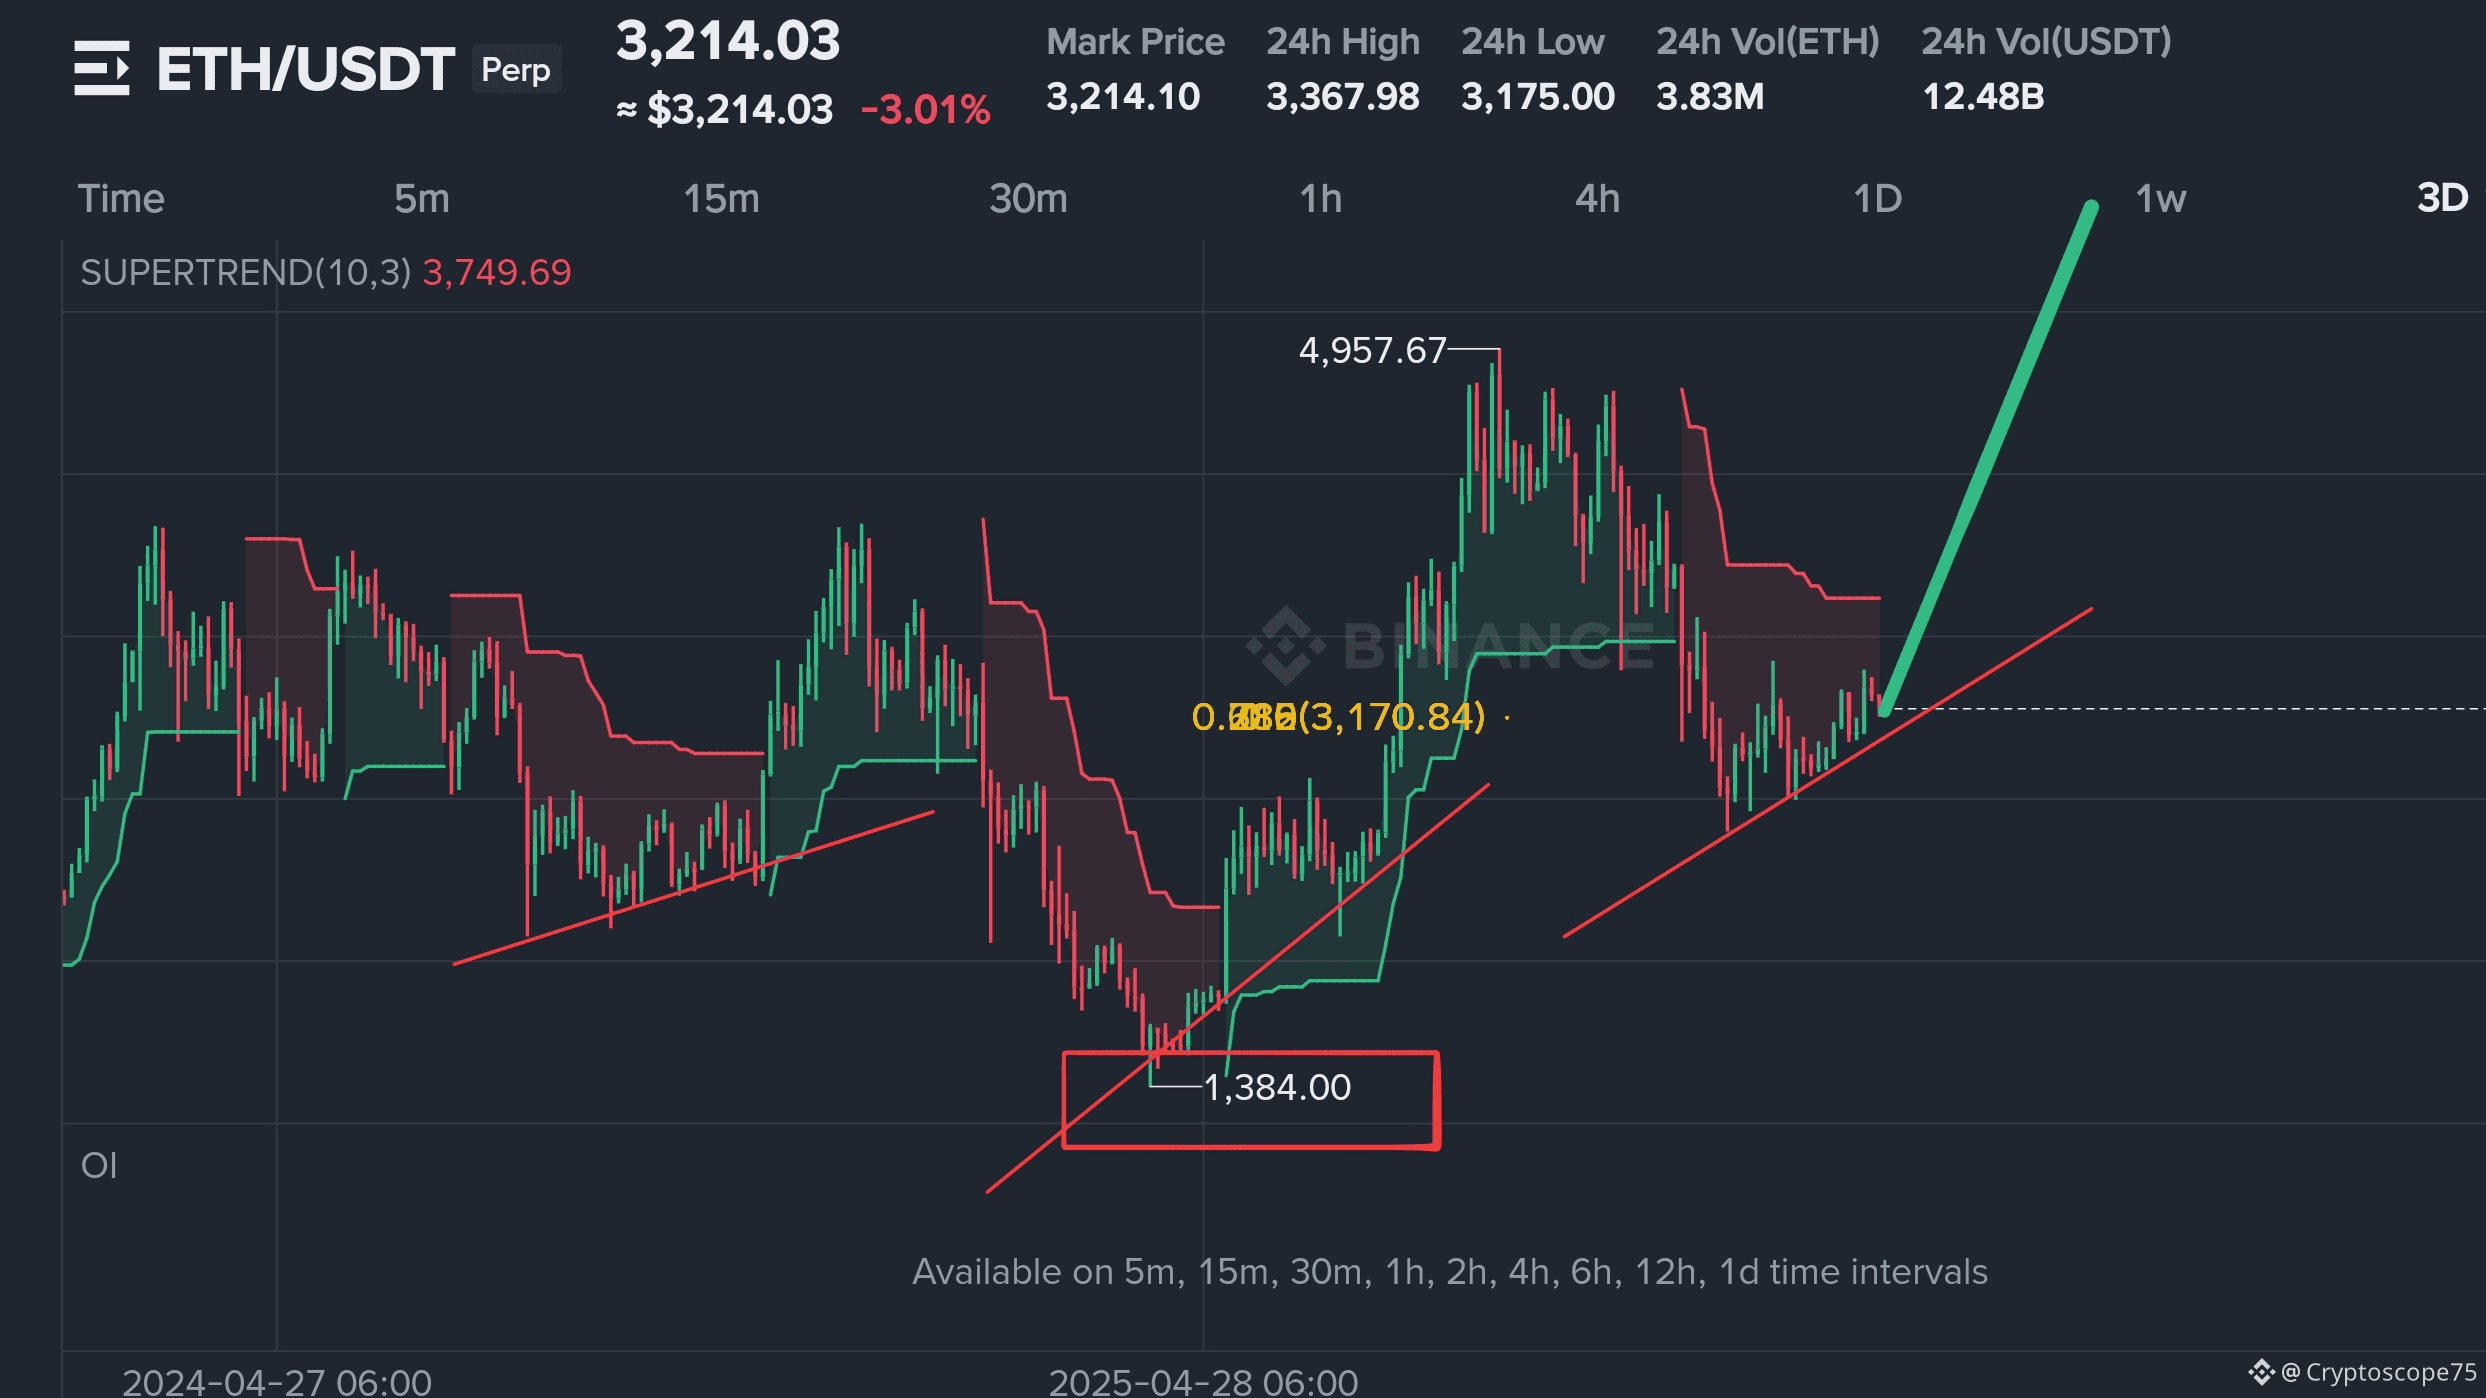Click the Perp contract type badge
2486x1398 pixels.
(515, 69)
